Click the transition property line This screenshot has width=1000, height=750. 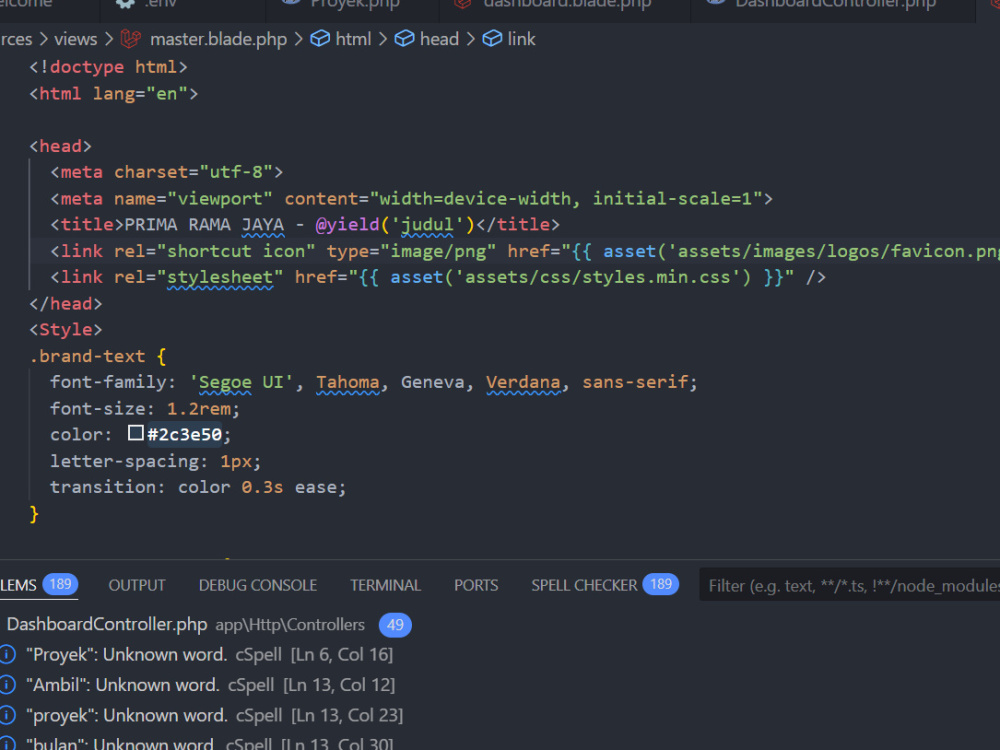pos(198,487)
